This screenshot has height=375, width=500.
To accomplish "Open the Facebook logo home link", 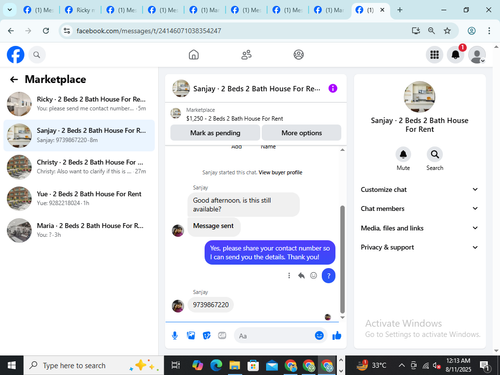I will [x=15, y=54].
